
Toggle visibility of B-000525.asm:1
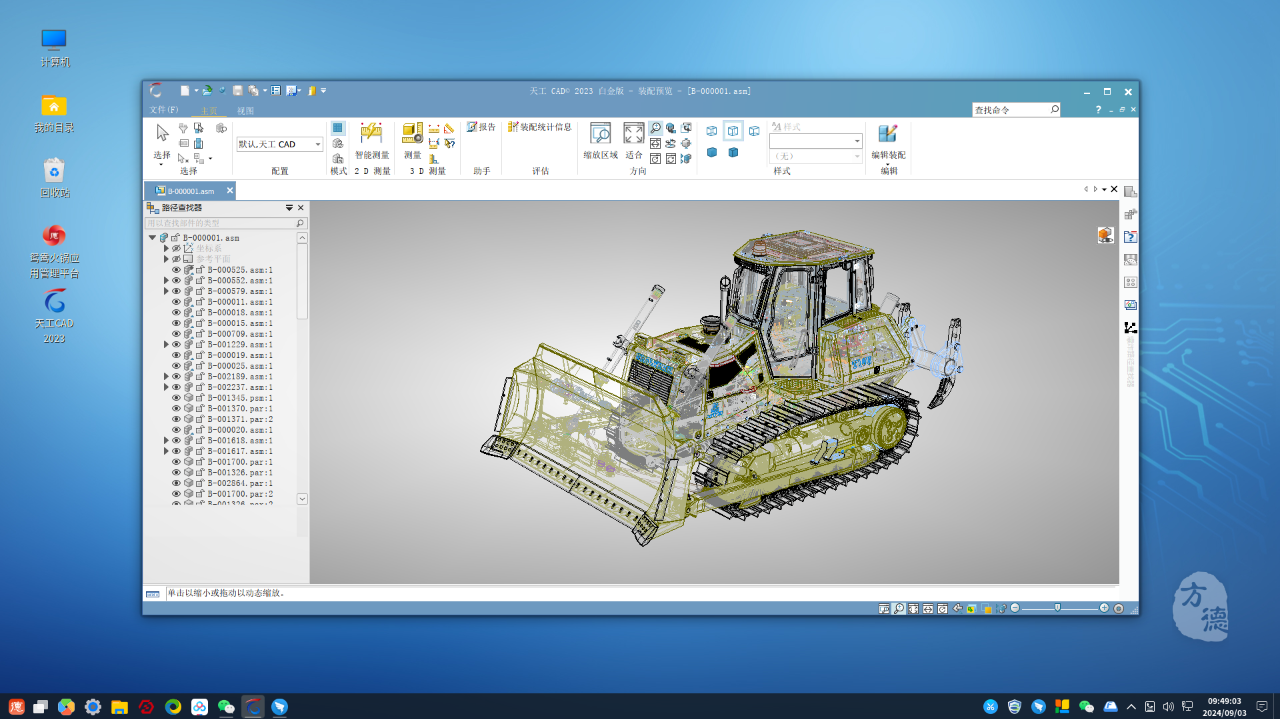(x=176, y=270)
